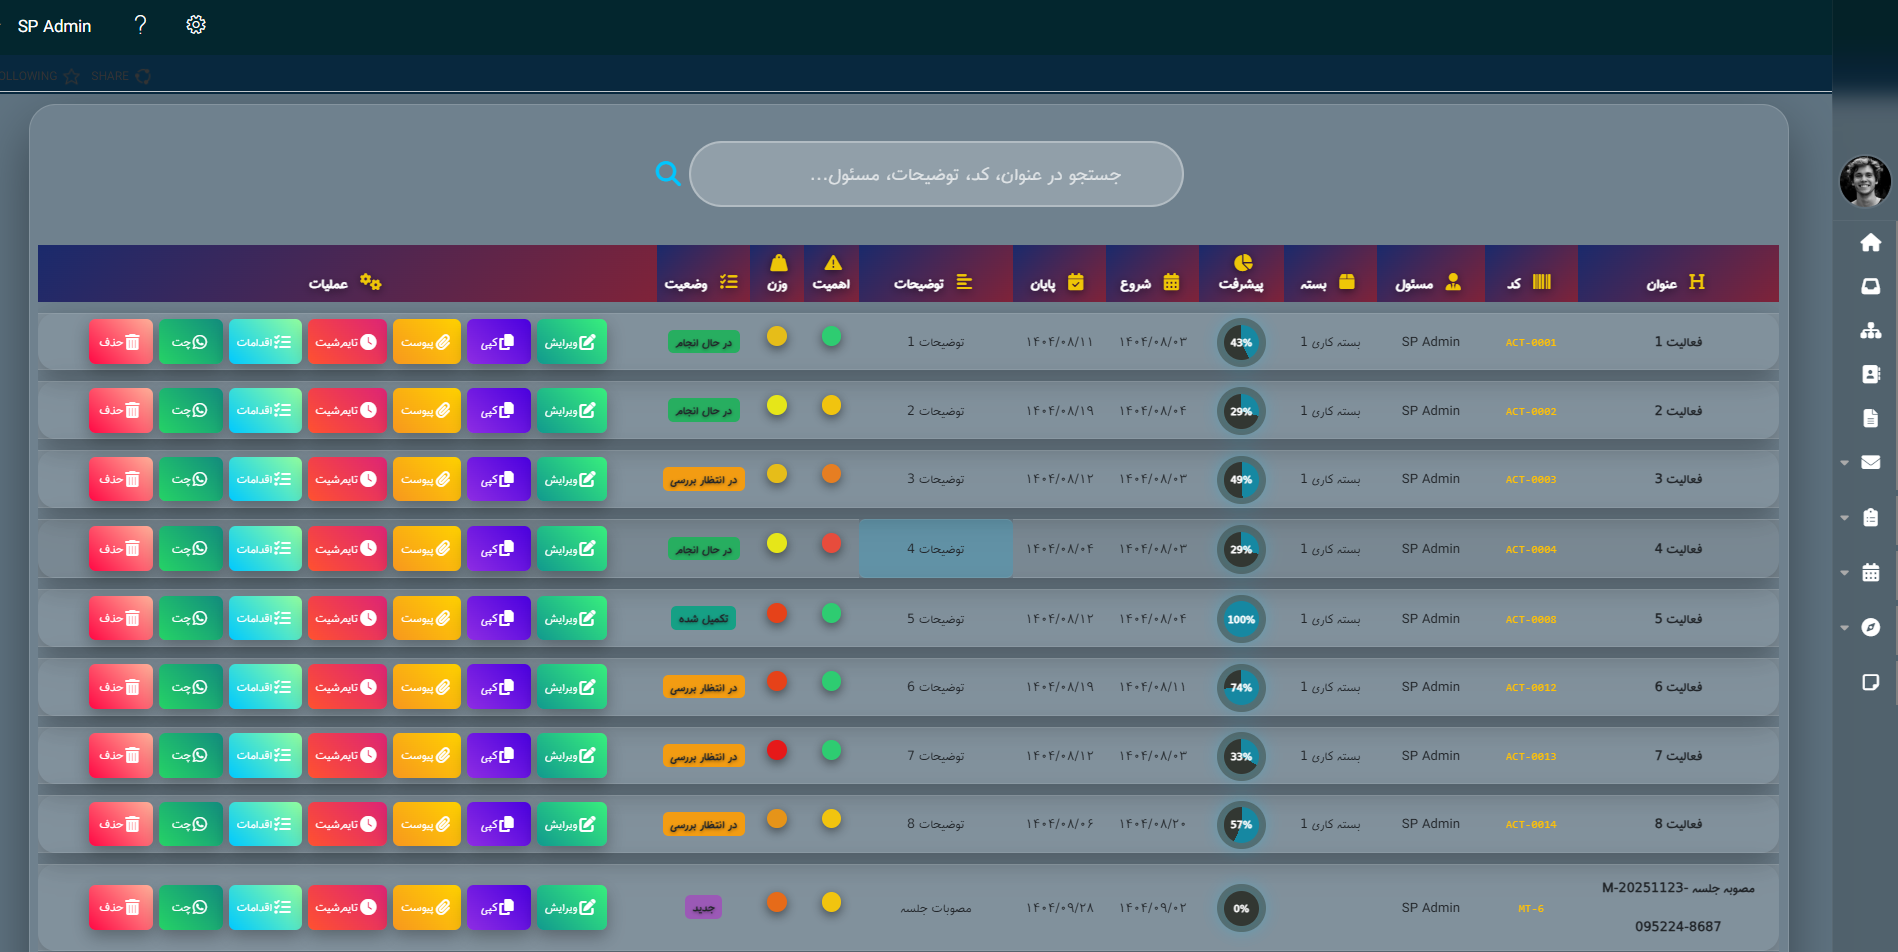Click the organization chart sidebar icon

coord(1870,331)
